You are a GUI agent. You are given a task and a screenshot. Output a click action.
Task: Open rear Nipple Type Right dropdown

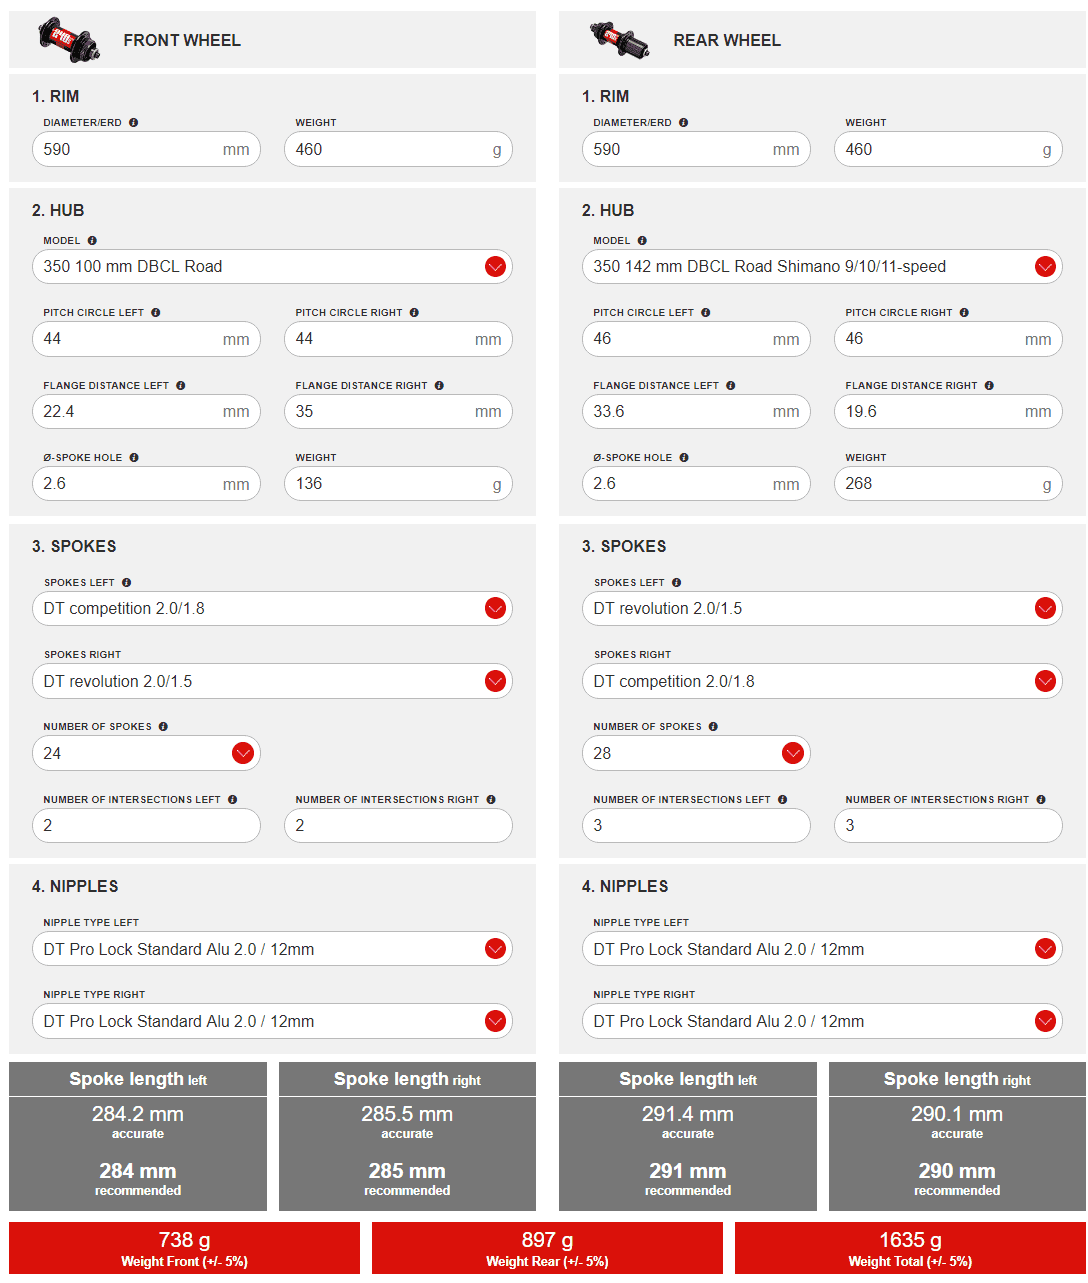pyautogui.click(x=1045, y=1021)
